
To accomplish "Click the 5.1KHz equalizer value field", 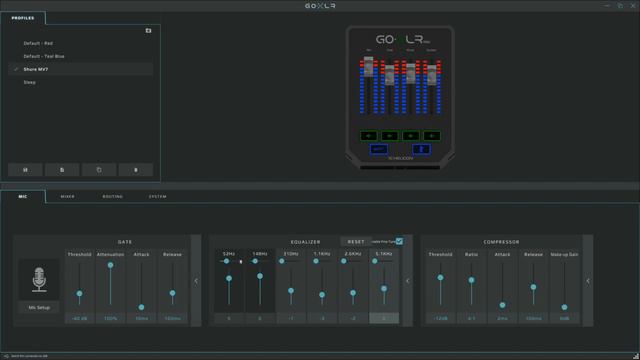I will point(384,318).
